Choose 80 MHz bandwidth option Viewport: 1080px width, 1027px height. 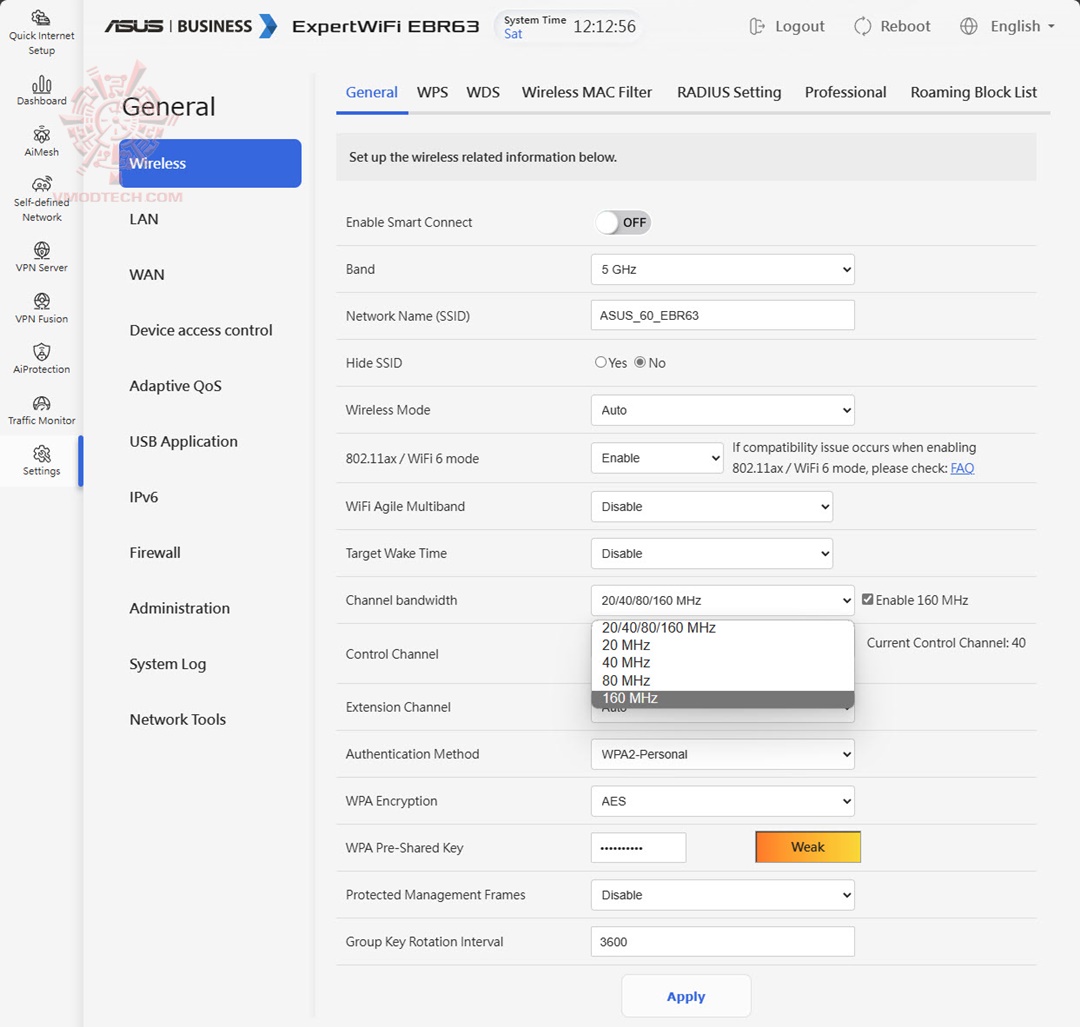click(x=723, y=681)
